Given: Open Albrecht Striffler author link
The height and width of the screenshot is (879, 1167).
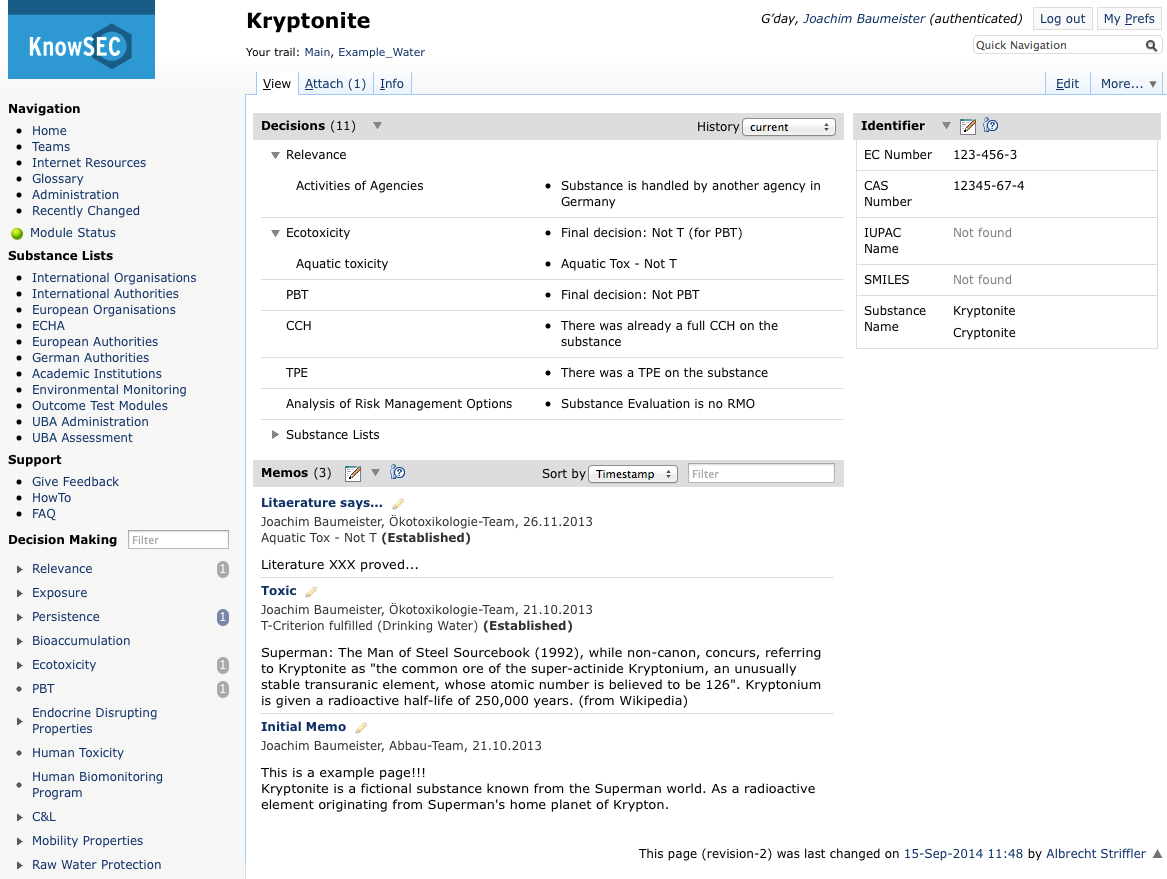Looking at the screenshot, I should tap(1096, 854).
